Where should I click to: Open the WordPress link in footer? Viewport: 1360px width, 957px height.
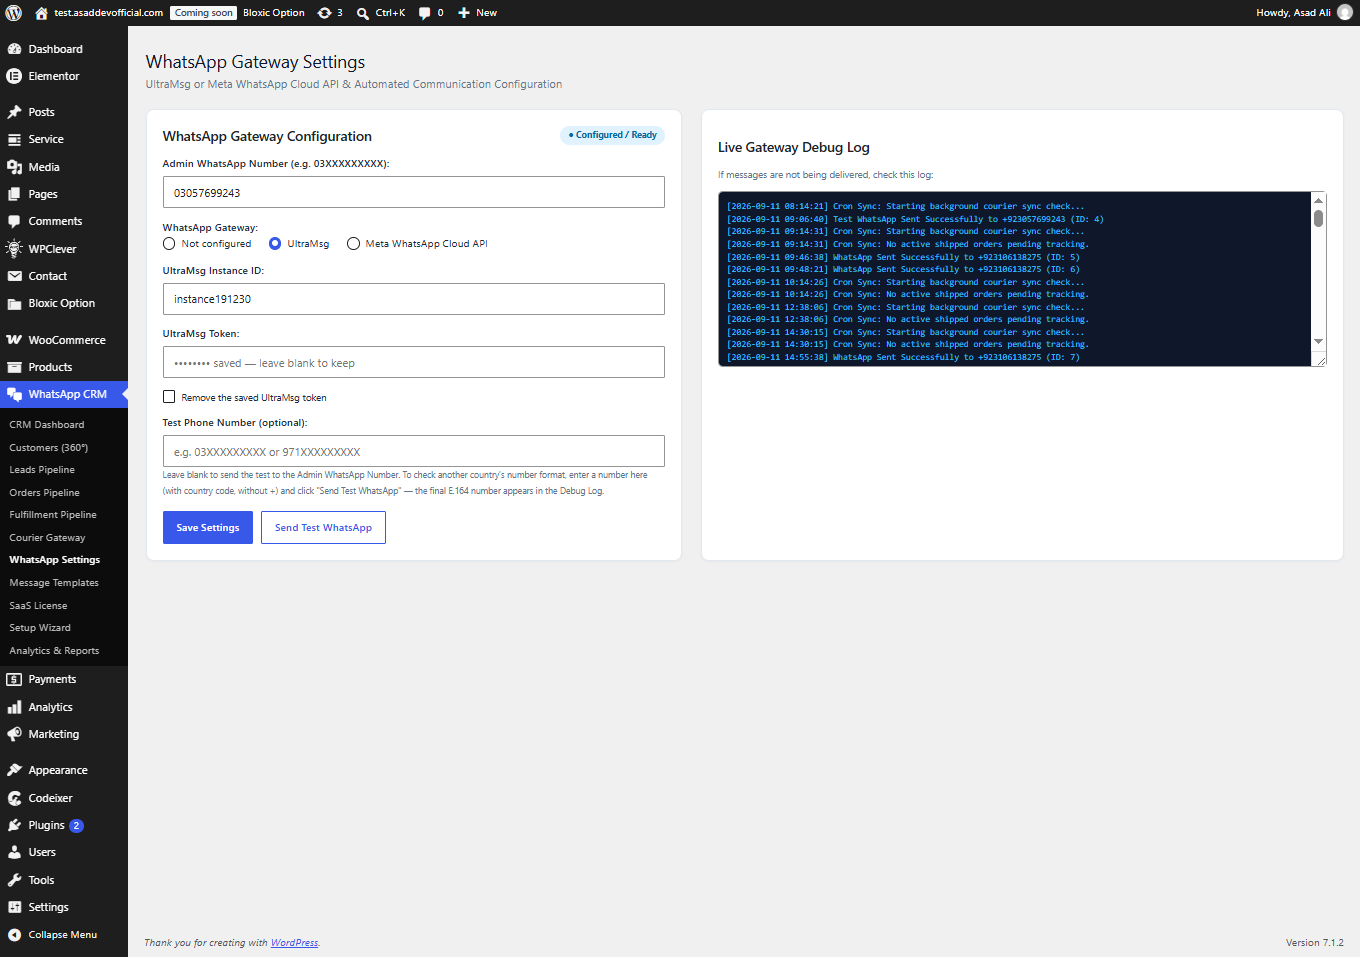294,943
